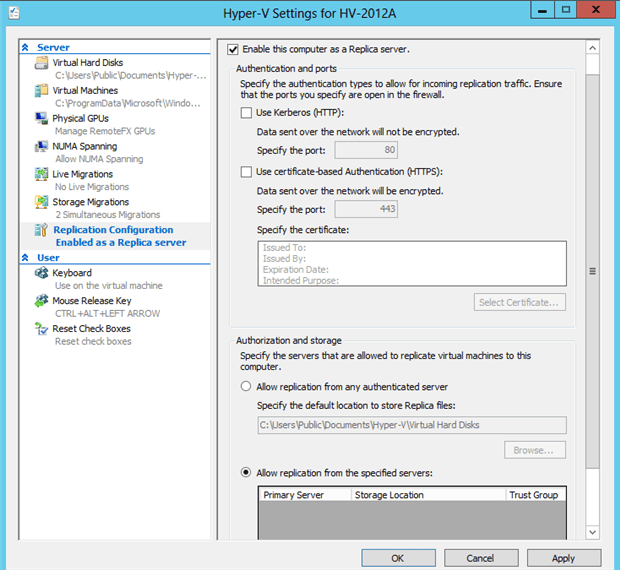Click the Reset Check Boxes icon
The image size is (620, 570).
click(x=42, y=328)
